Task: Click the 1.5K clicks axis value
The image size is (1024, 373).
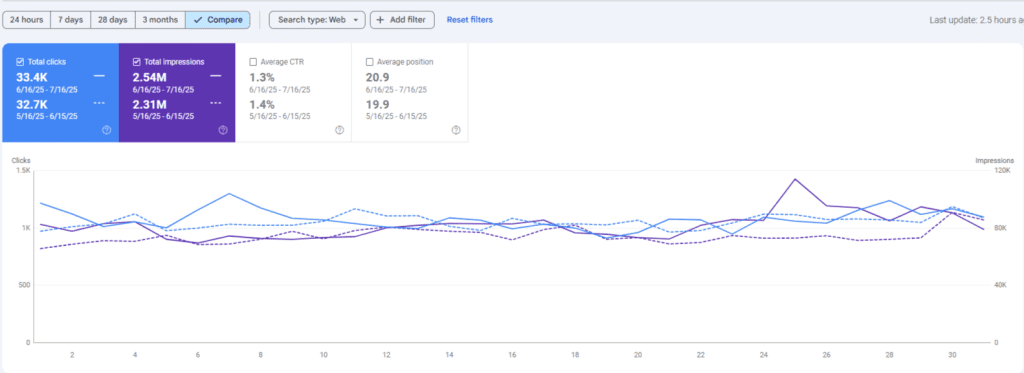Action: click(x=24, y=170)
